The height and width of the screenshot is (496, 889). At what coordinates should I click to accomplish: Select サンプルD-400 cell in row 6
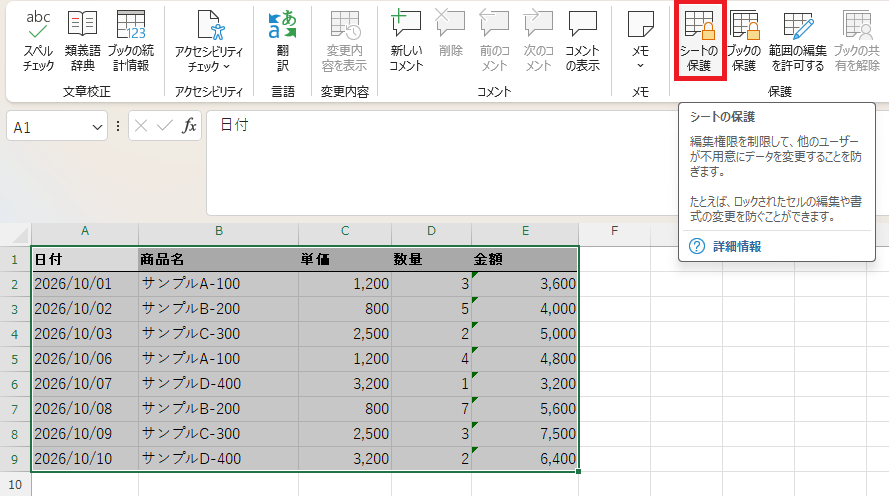pos(218,384)
